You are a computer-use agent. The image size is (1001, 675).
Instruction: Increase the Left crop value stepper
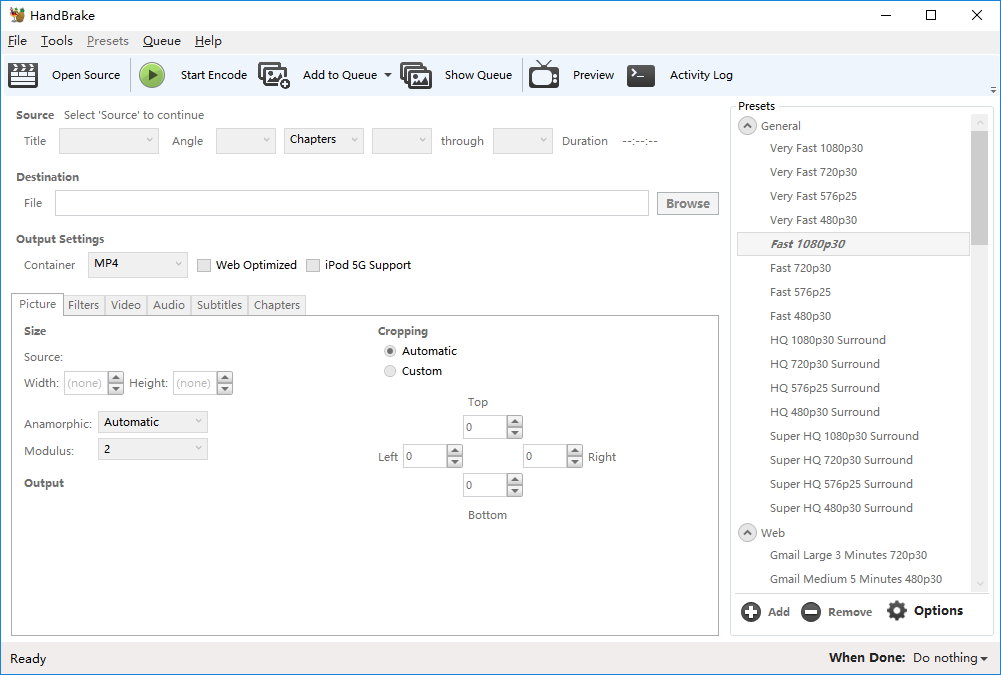tap(455, 450)
